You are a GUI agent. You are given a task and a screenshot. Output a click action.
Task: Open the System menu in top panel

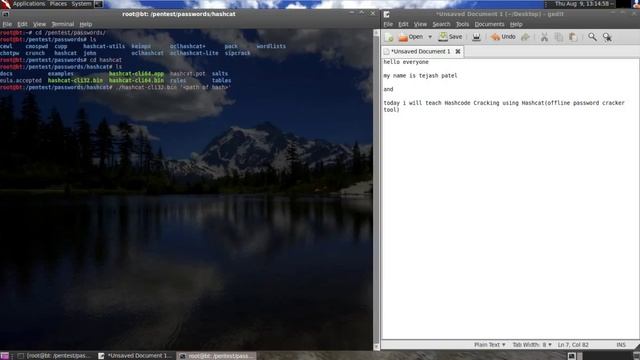81,4
